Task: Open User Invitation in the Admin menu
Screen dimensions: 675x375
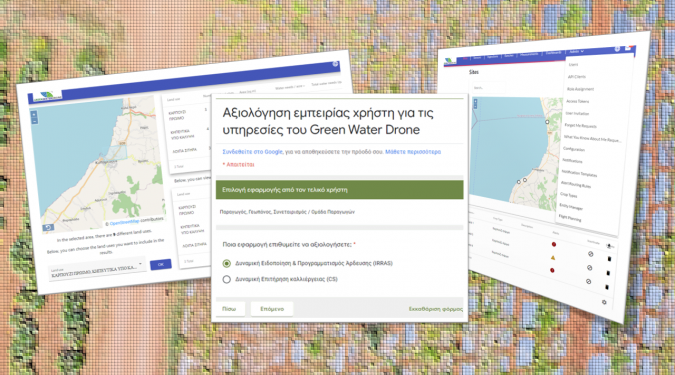Action: [x=577, y=113]
